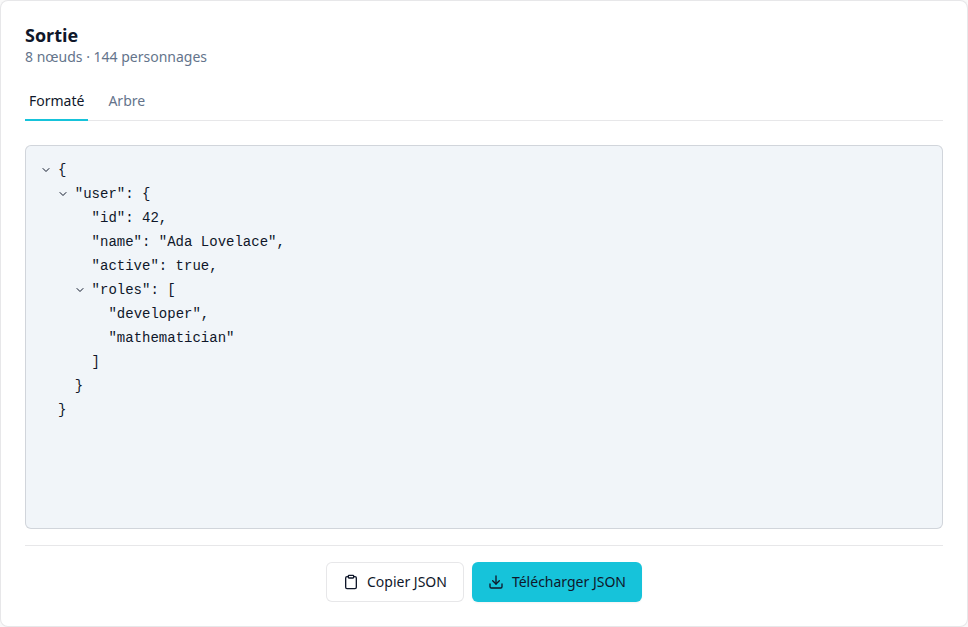Click the "mathematician" array value

[171, 338]
